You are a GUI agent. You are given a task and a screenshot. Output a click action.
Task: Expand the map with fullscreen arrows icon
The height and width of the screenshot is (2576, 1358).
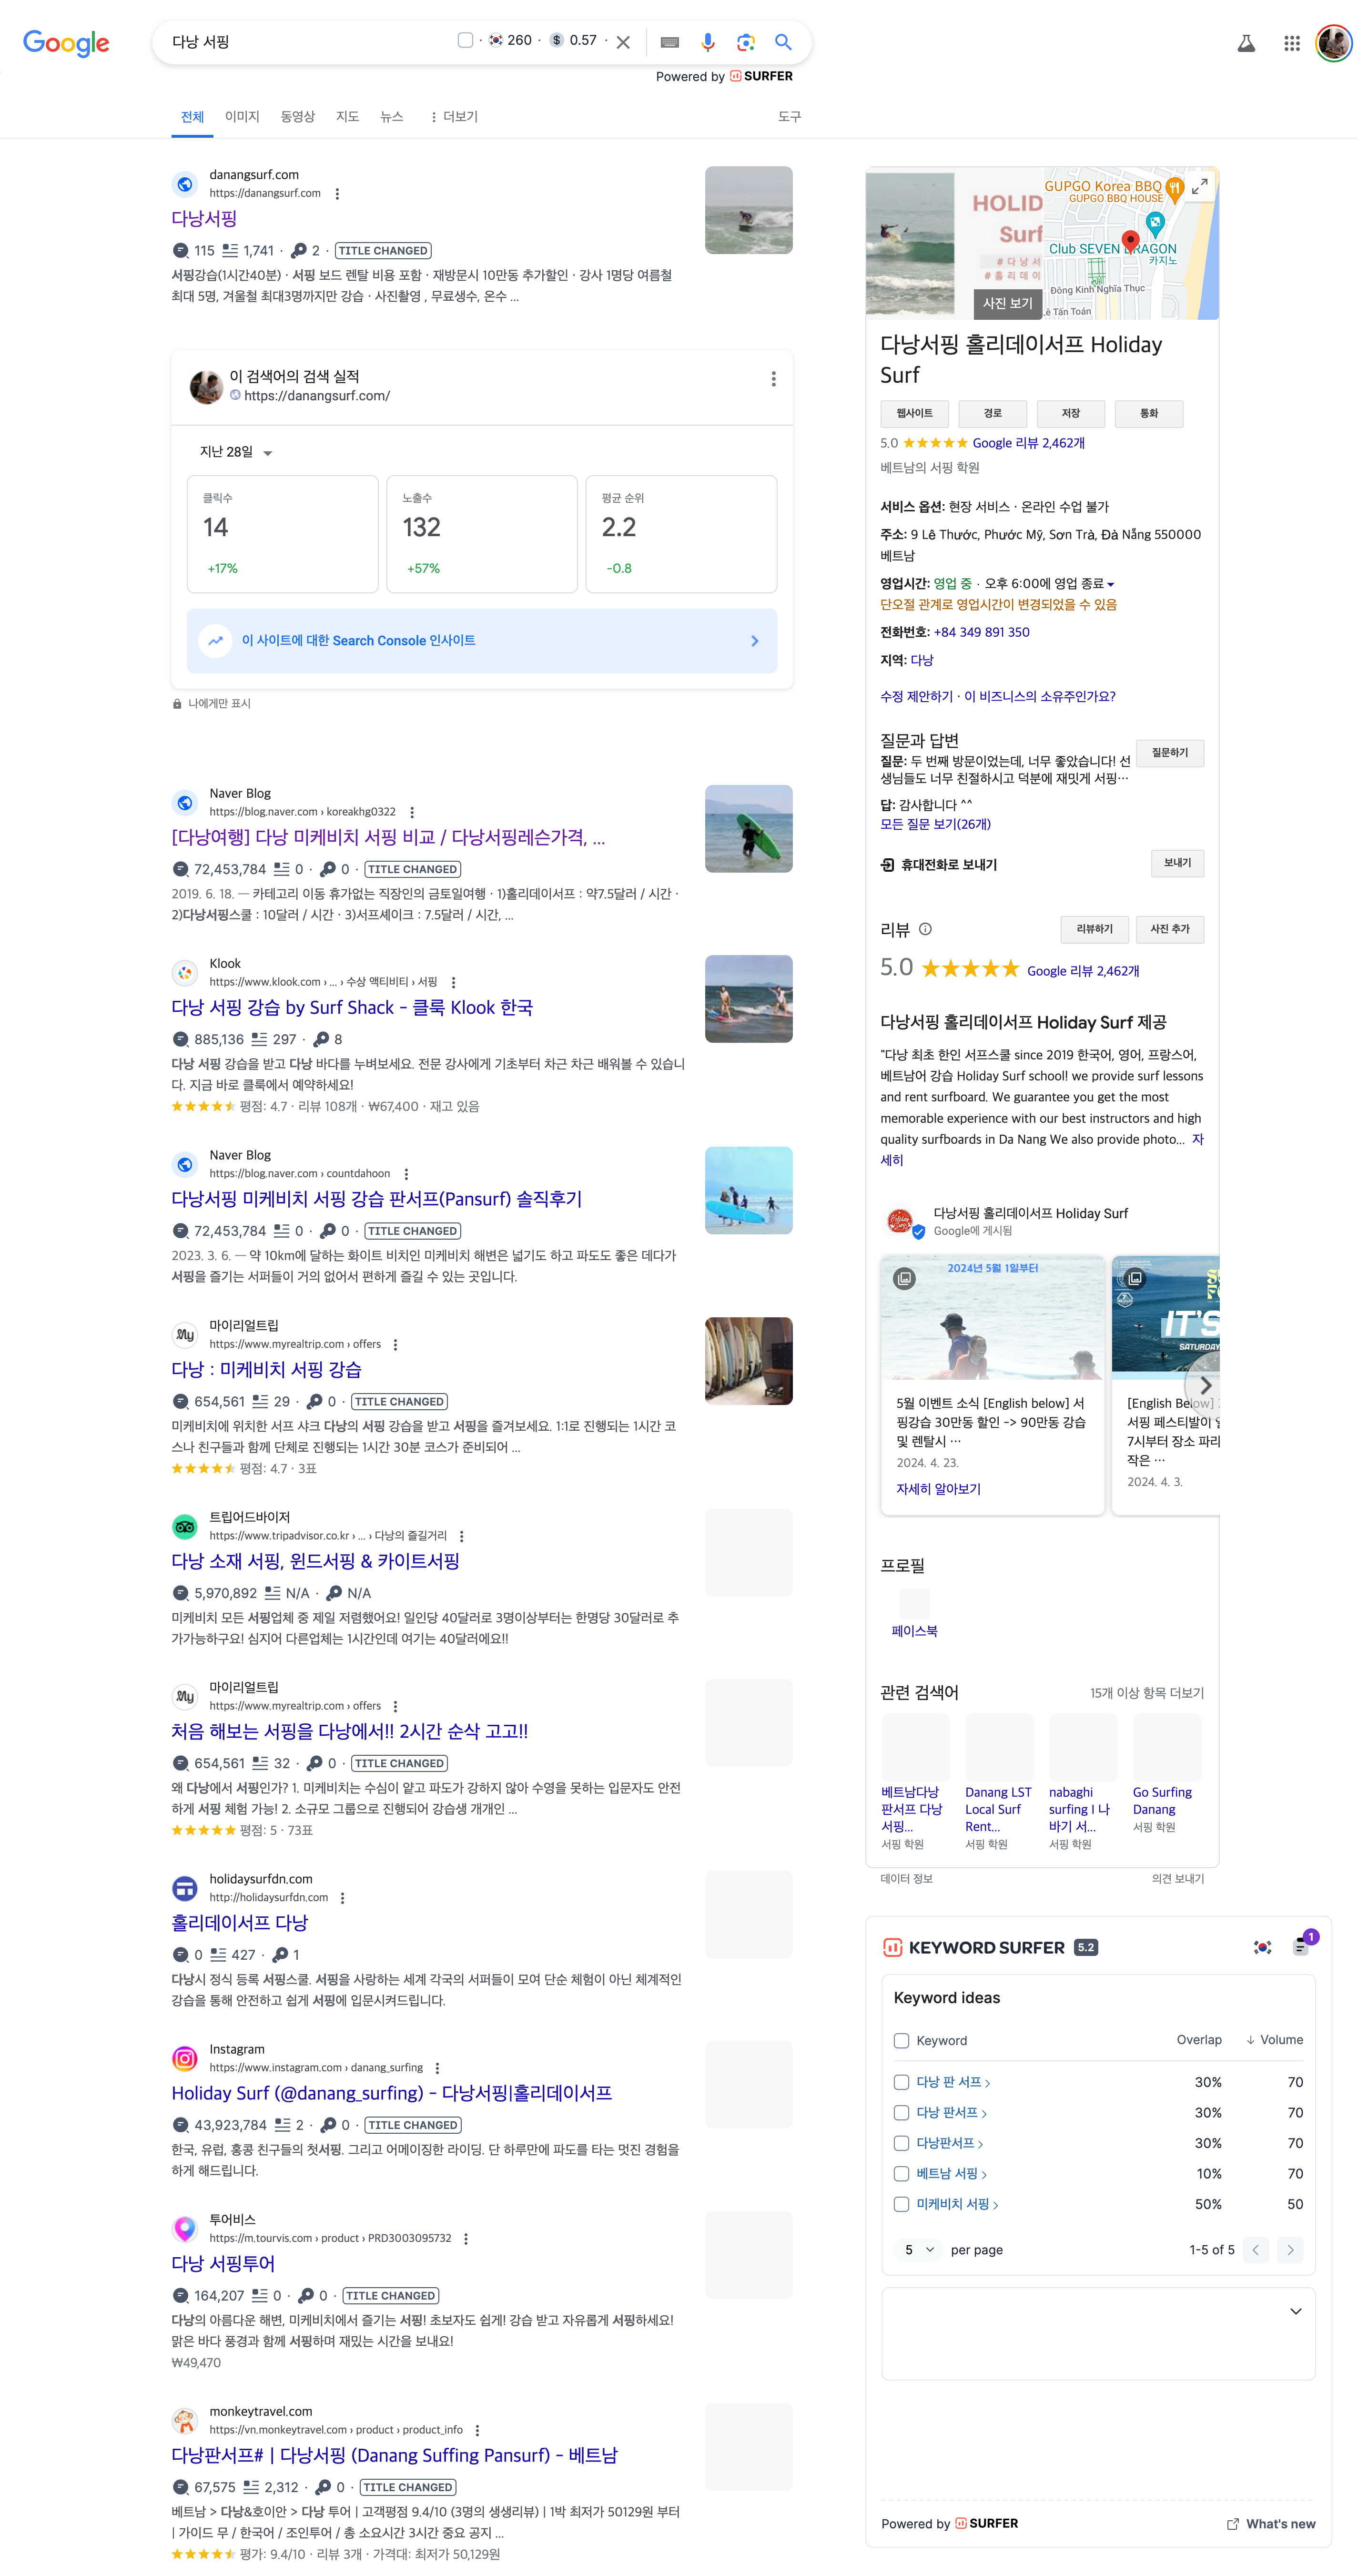[x=1199, y=186]
